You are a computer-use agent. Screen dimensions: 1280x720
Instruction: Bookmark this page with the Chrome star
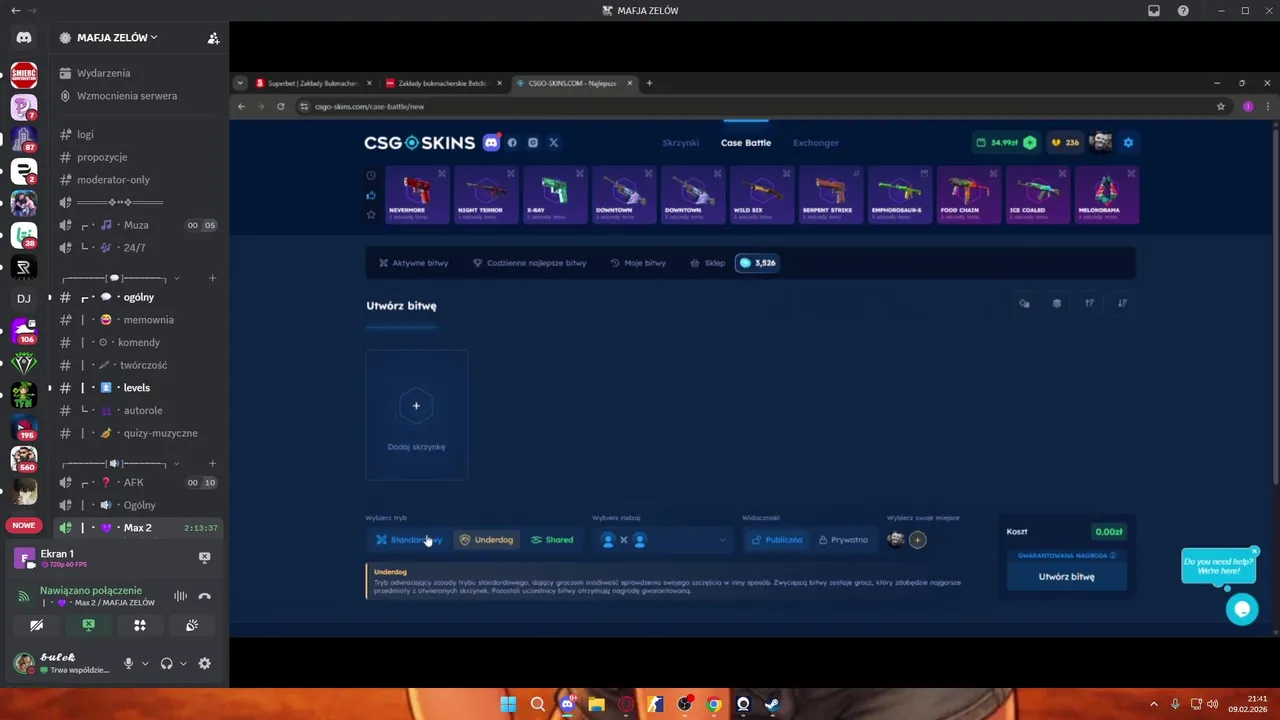(1221, 106)
